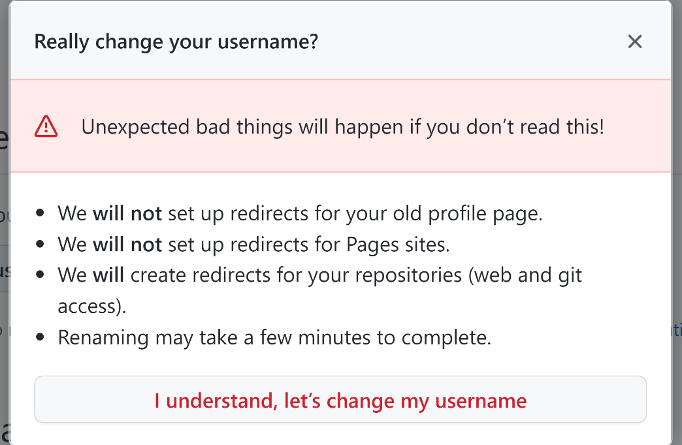Close the username change dialog

coord(635,42)
